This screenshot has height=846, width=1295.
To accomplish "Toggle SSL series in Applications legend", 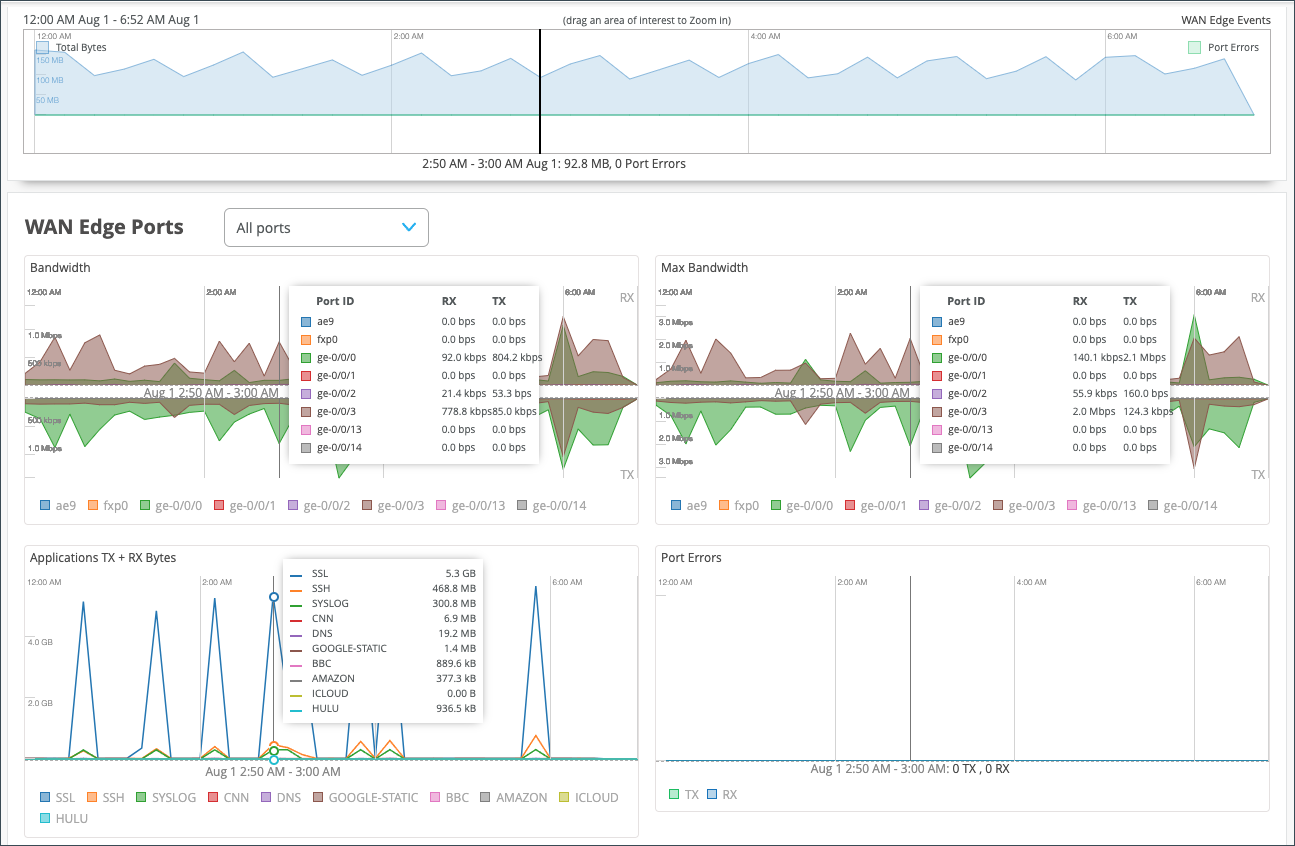I will (x=57, y=798).
